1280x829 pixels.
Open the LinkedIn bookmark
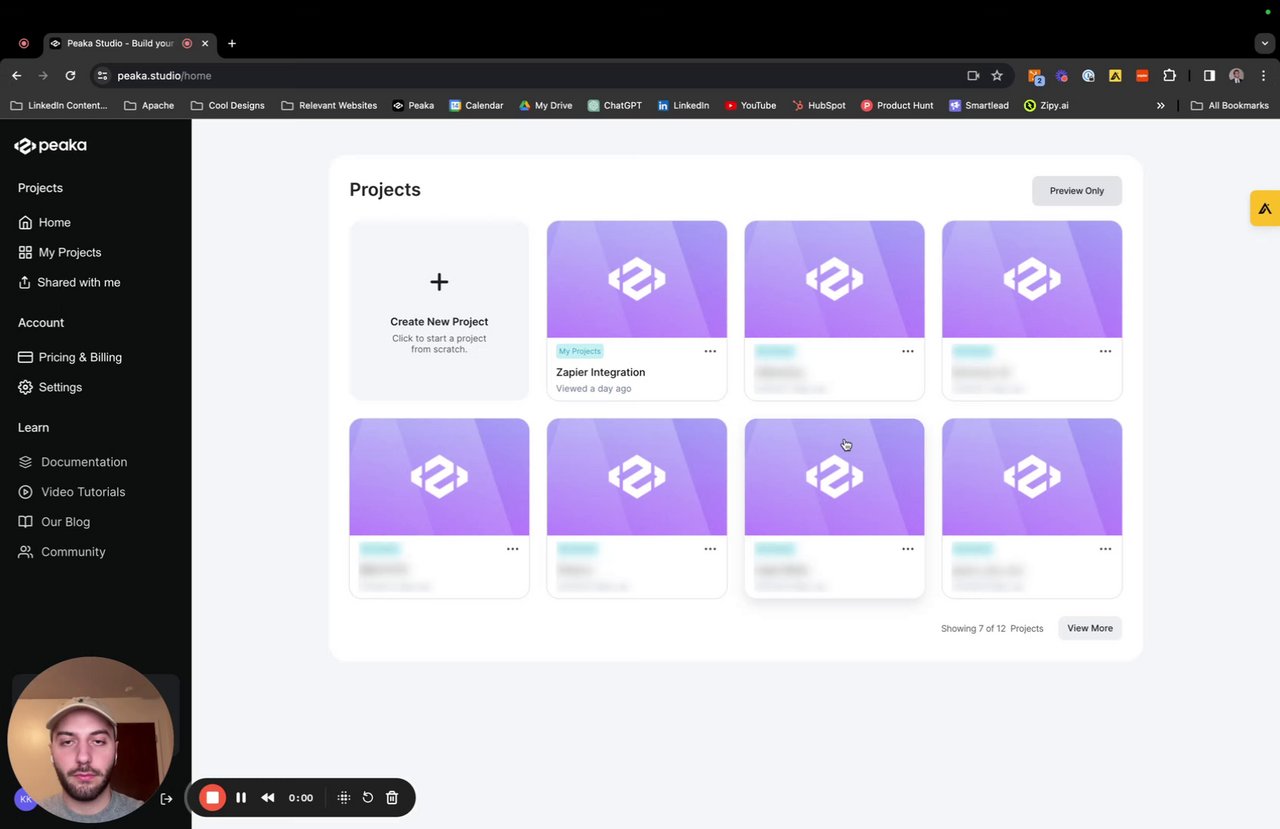coord(683,105)
